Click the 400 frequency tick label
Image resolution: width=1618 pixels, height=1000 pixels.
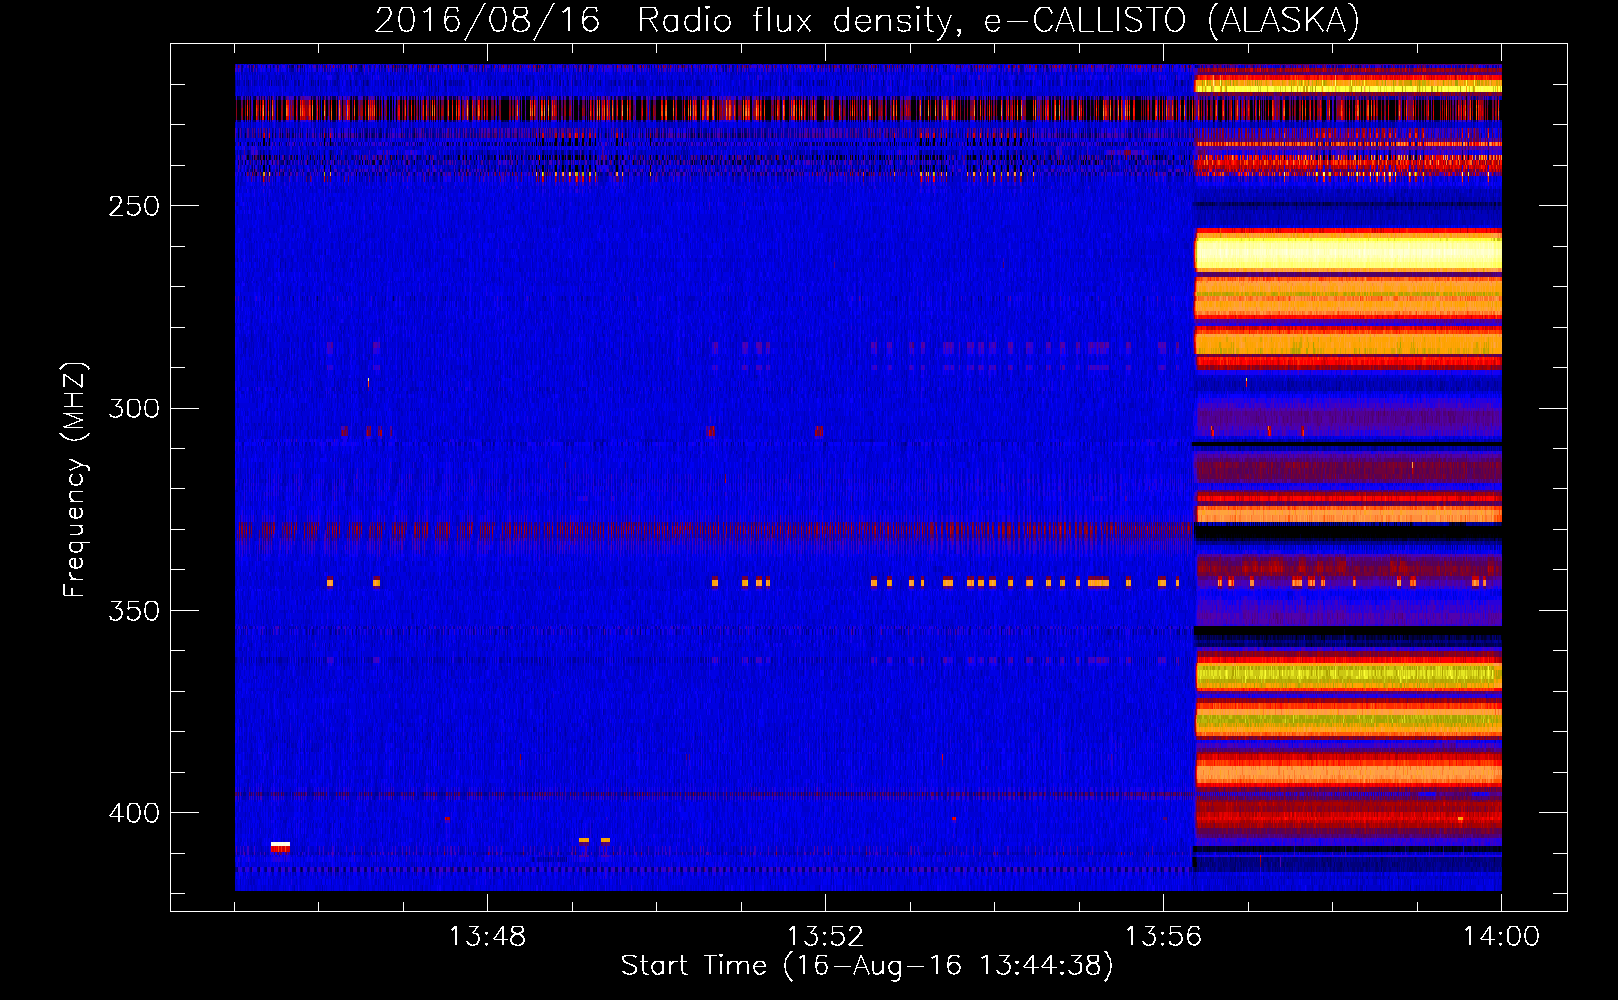click(x=134, y=813)
